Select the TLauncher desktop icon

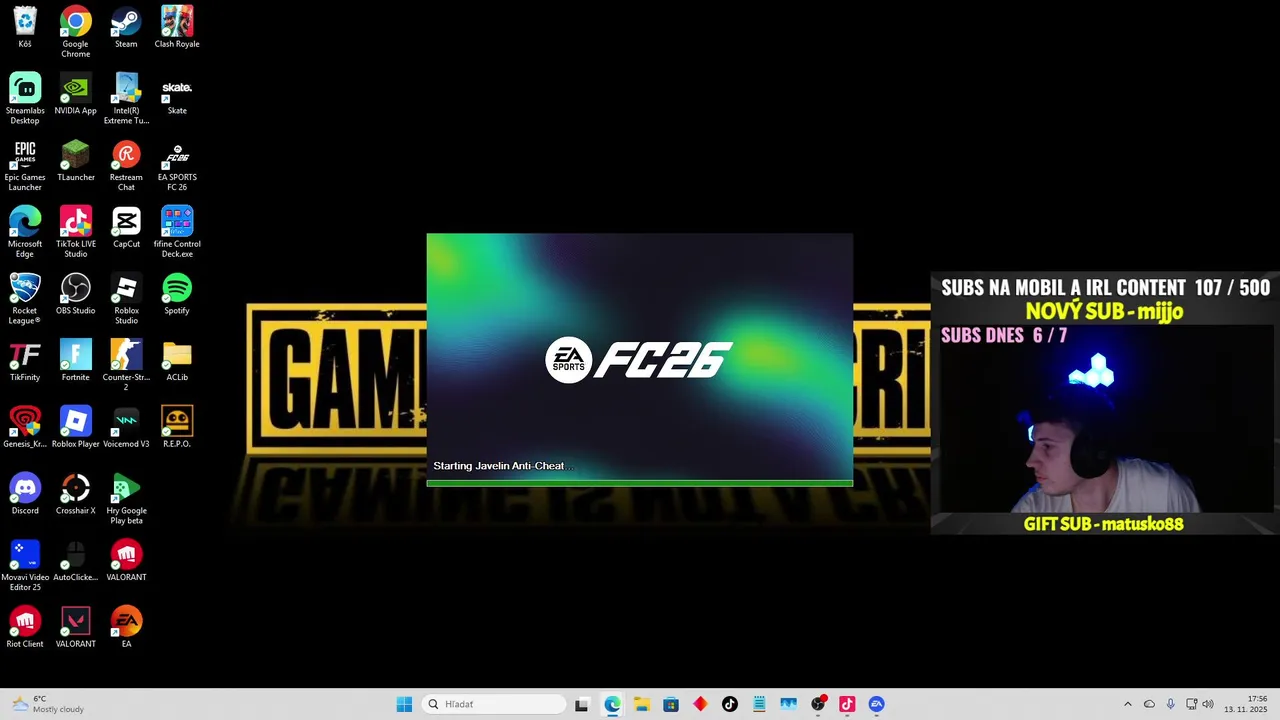tap(76, 160)
